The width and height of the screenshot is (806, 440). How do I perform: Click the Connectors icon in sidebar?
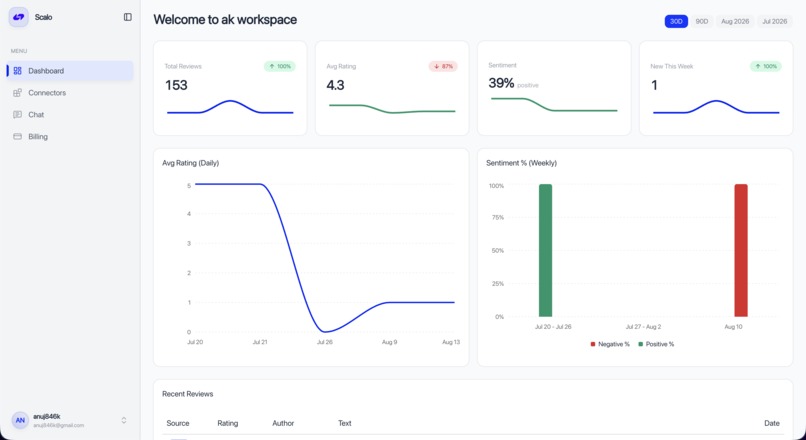click(x=17, y=93)
